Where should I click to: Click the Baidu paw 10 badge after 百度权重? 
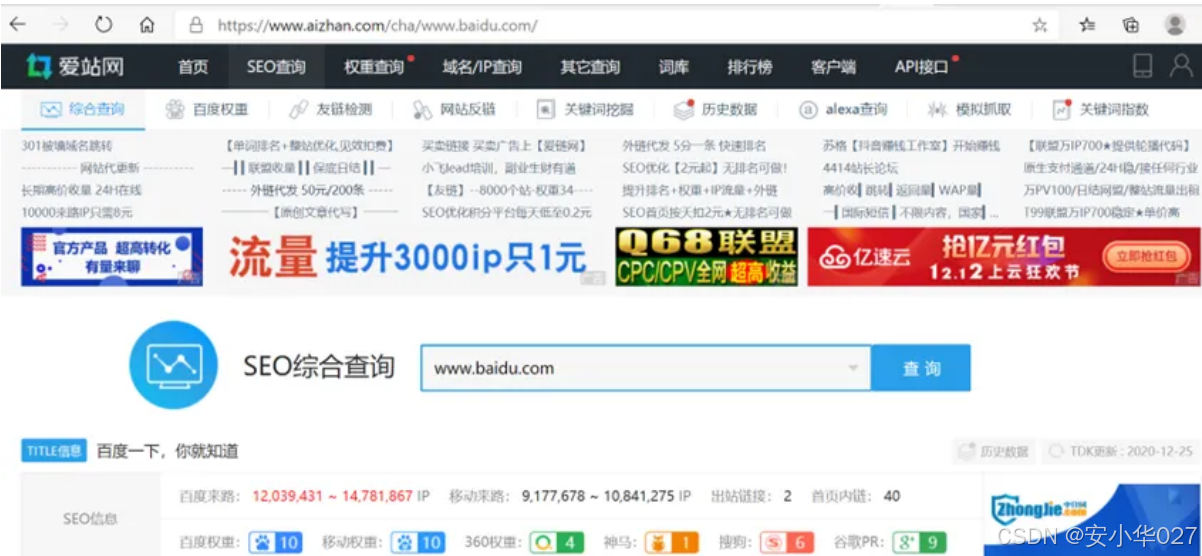[x=275, y=542]
